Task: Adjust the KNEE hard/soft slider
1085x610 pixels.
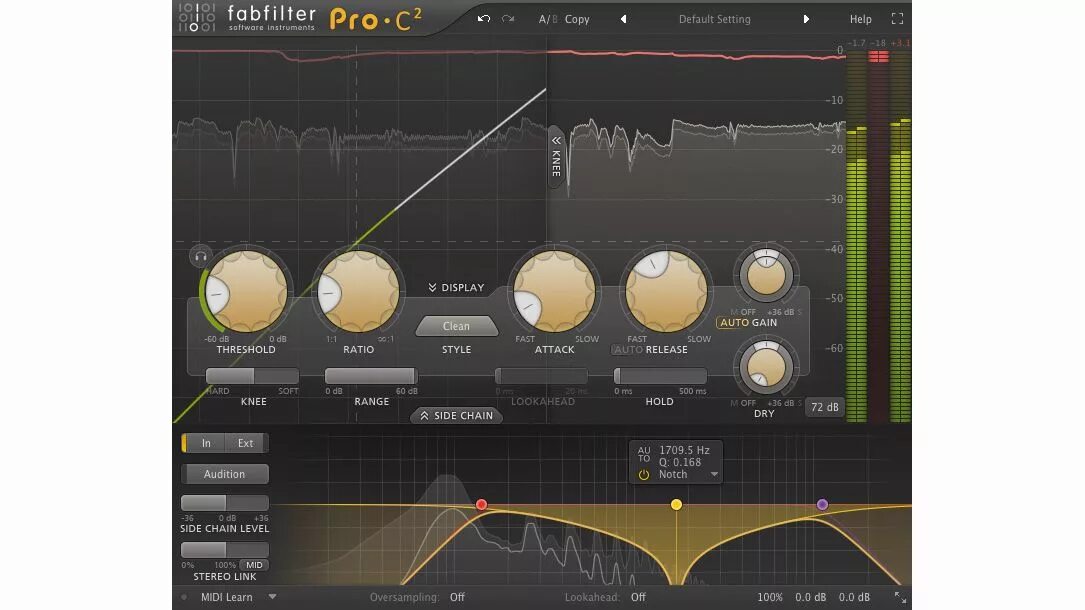Action: point(253,376)
